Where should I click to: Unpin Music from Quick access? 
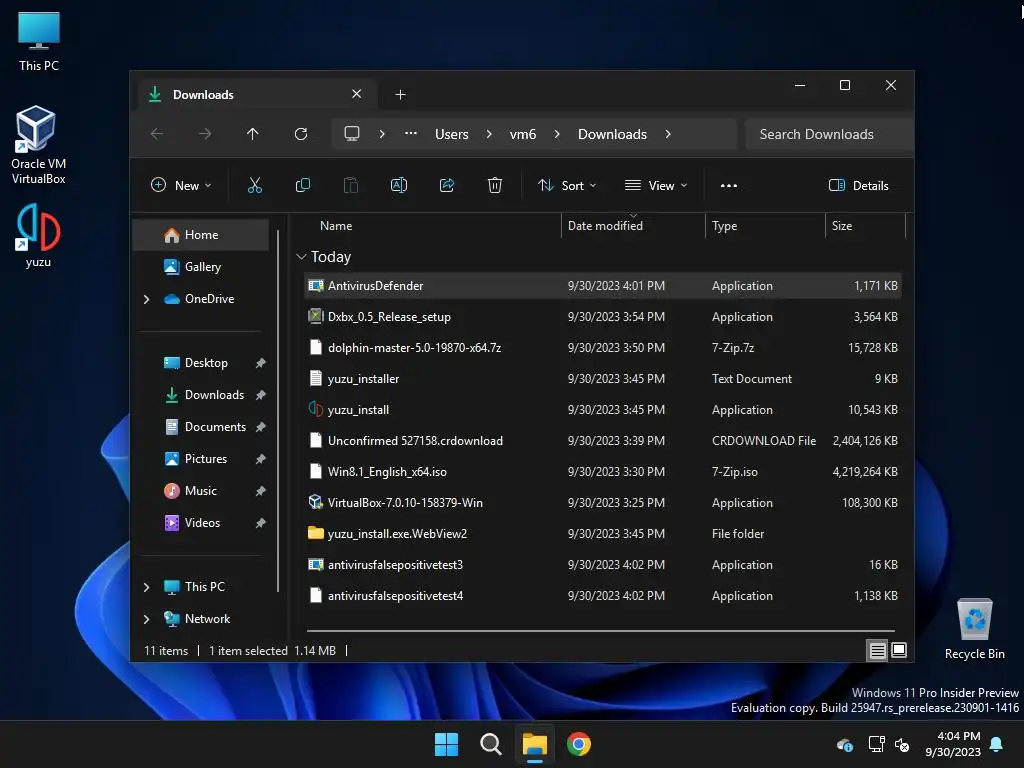click(x=261, y=491)
